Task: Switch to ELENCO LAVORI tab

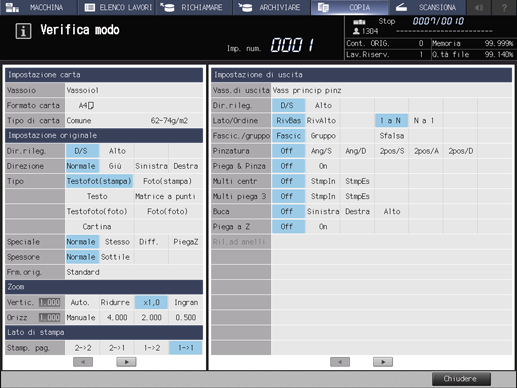Action: pos(116,7)
